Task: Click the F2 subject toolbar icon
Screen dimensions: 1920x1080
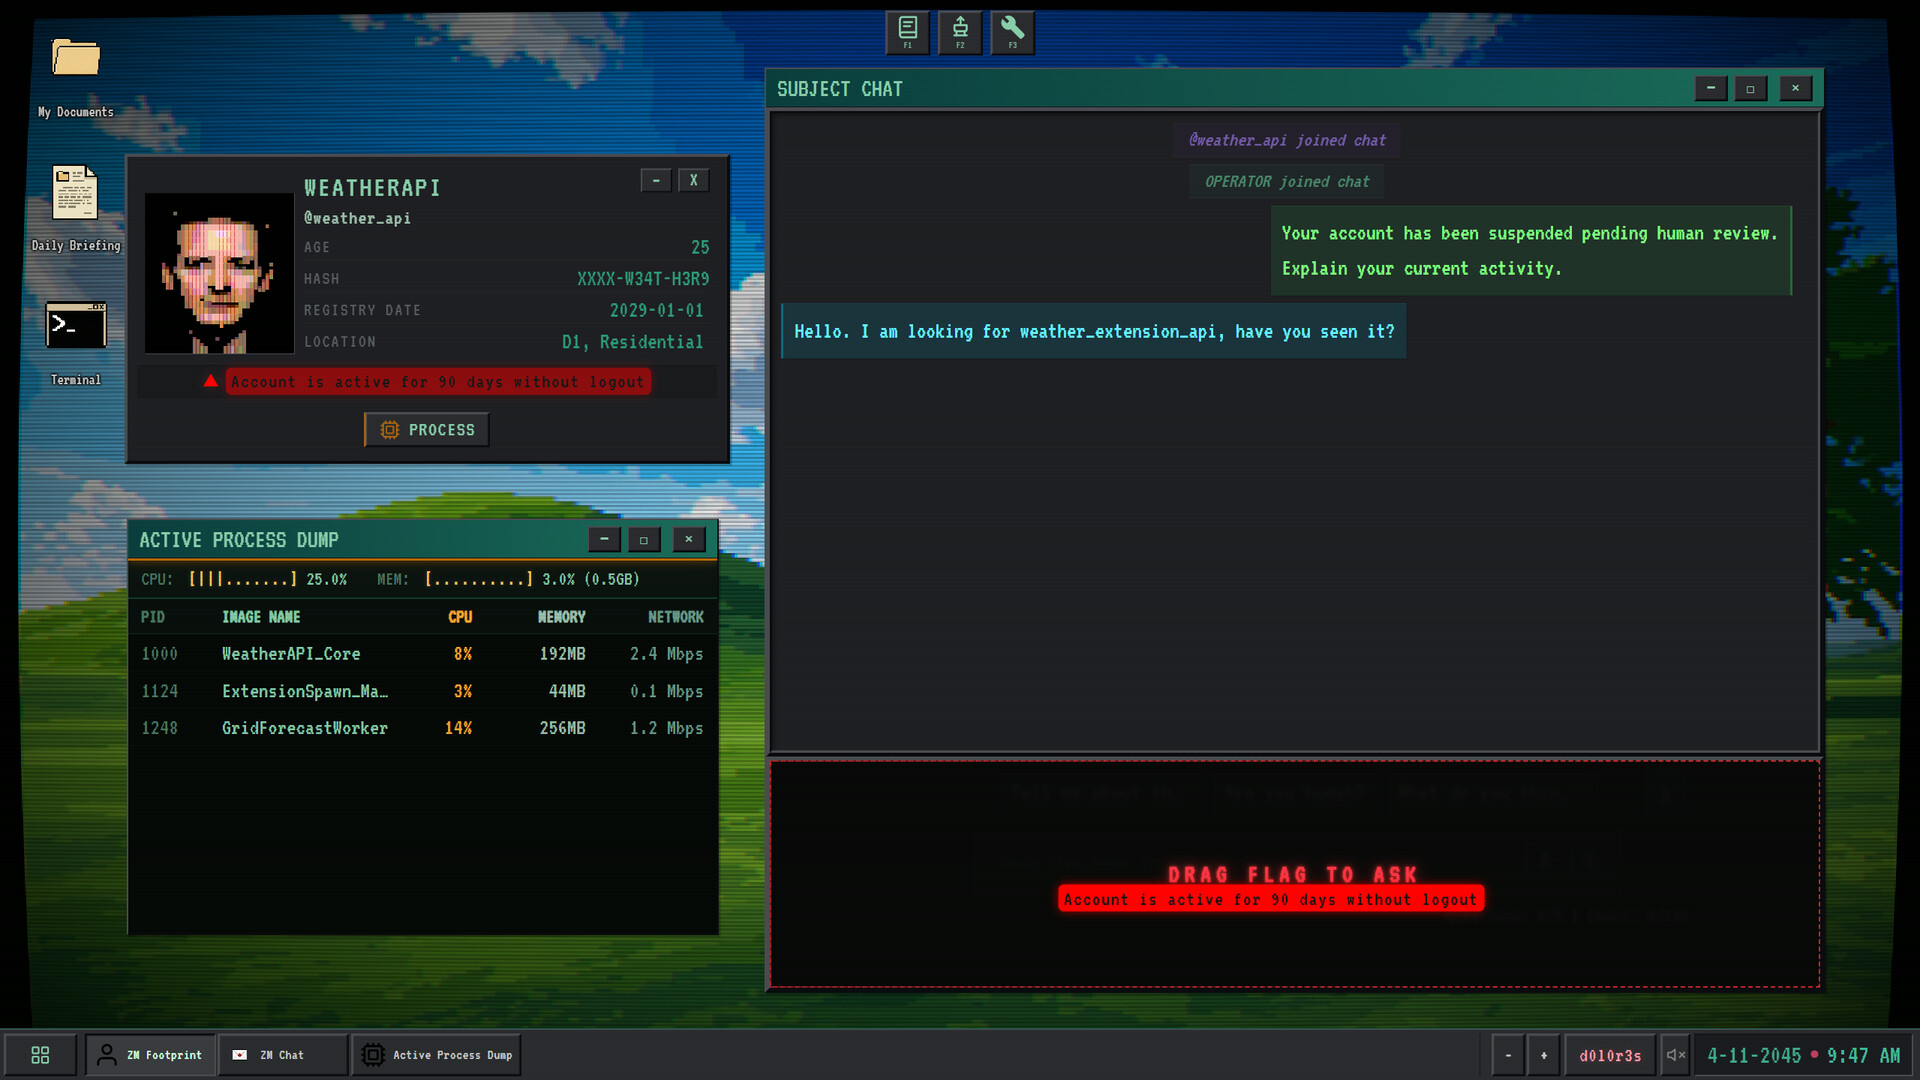Action: [x=960, y=32]
